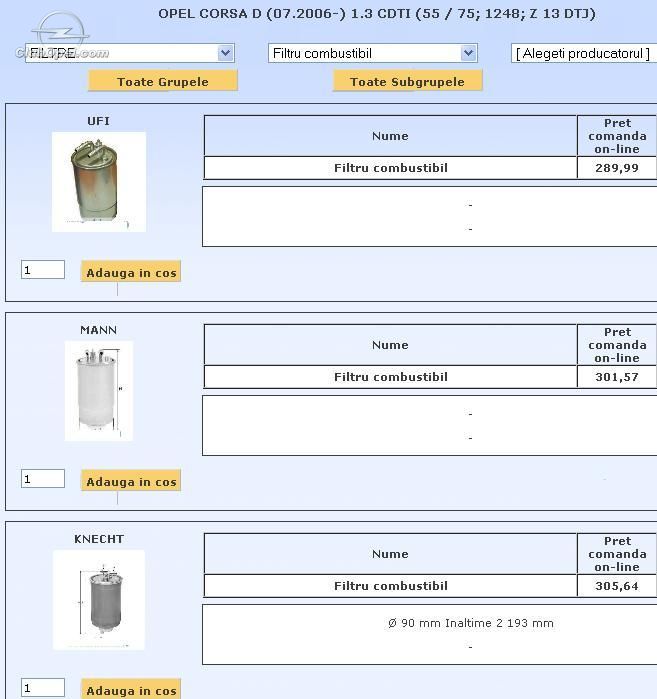Click the price 301,57
This screenshot has width=657, height=699.
click(617, 377)
